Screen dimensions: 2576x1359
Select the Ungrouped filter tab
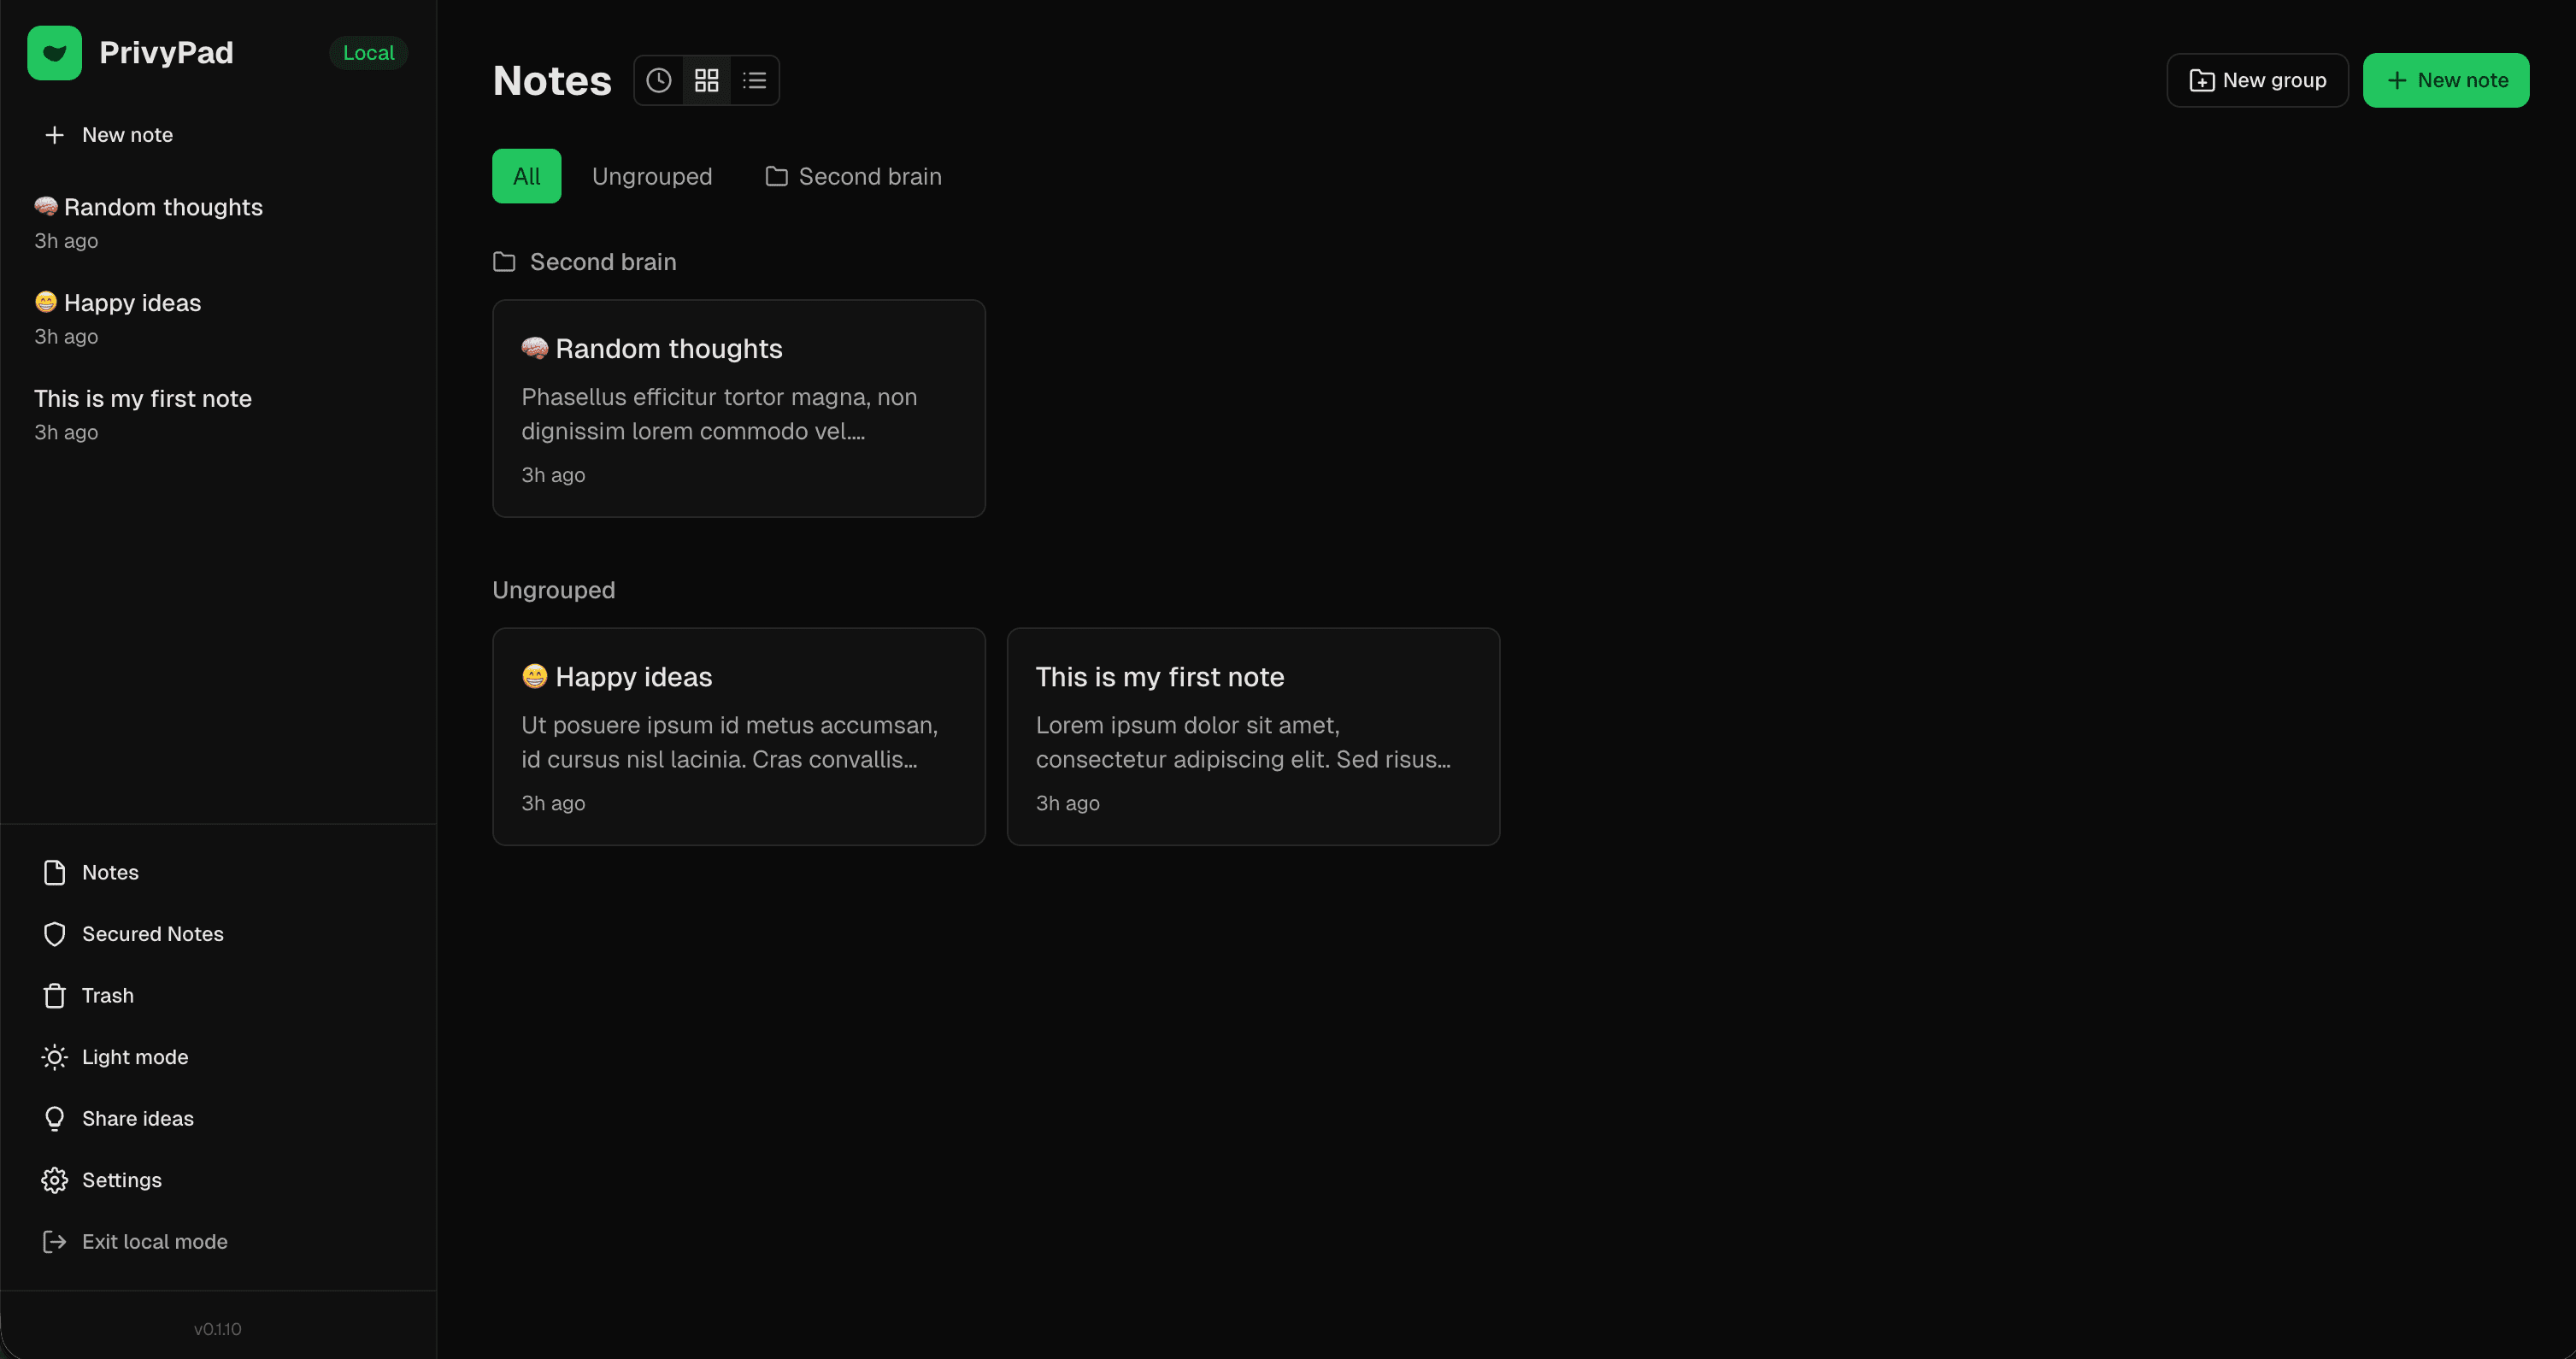click(x=651, y=176)
